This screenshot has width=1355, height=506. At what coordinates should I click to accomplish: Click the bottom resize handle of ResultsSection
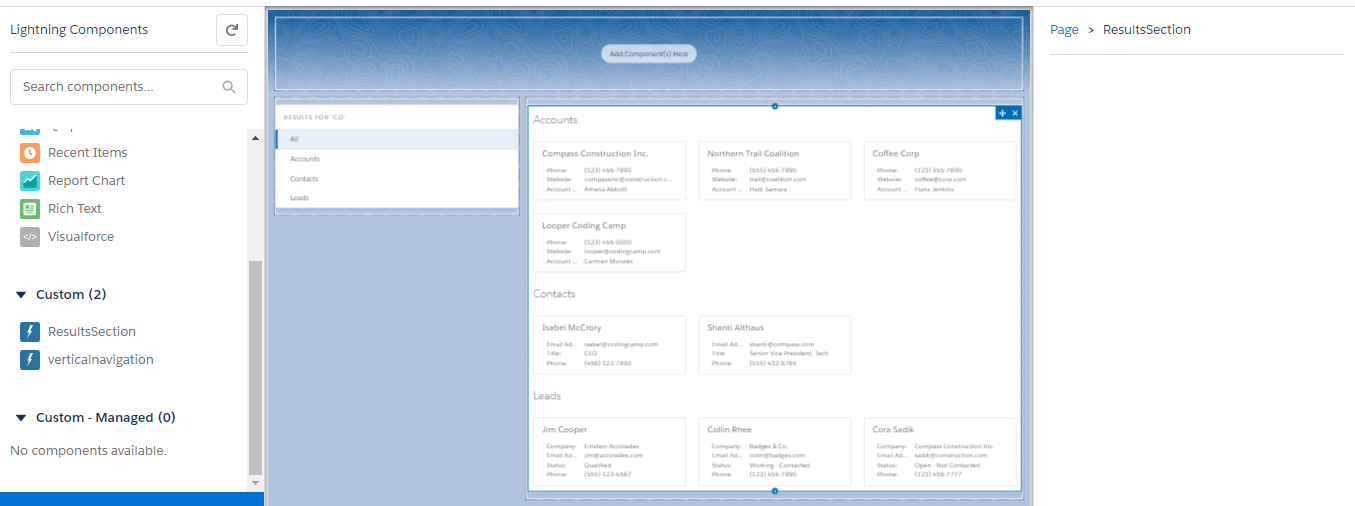[774, 491]
